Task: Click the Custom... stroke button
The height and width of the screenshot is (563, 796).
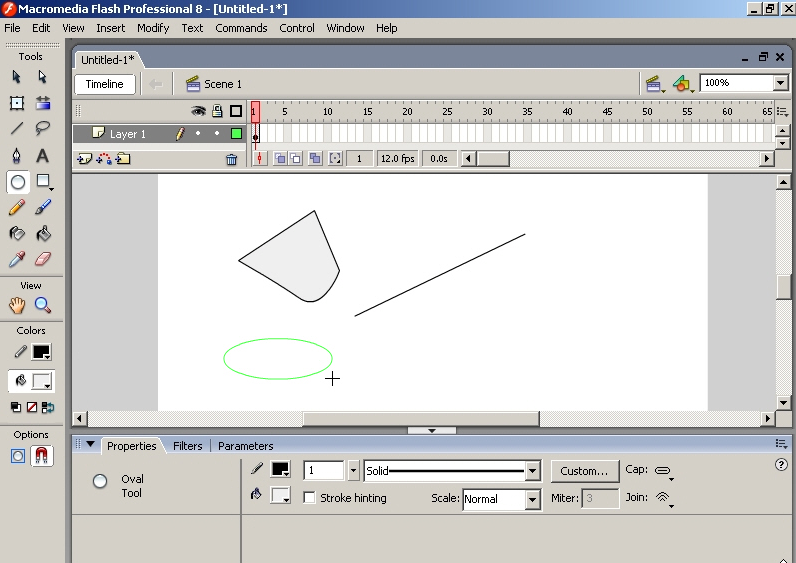Action: pyautogui.click(x=584, y=471)
